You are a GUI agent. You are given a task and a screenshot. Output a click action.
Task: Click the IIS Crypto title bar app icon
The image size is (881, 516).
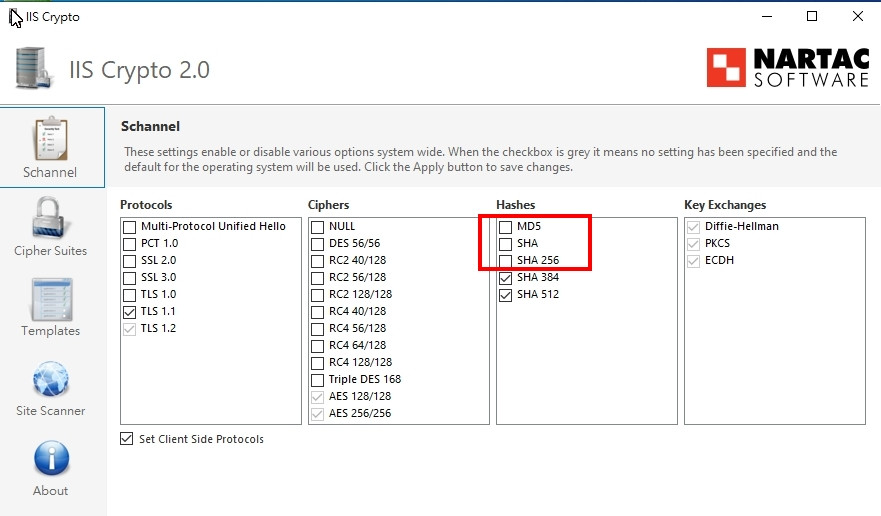(x=15, y=17)
